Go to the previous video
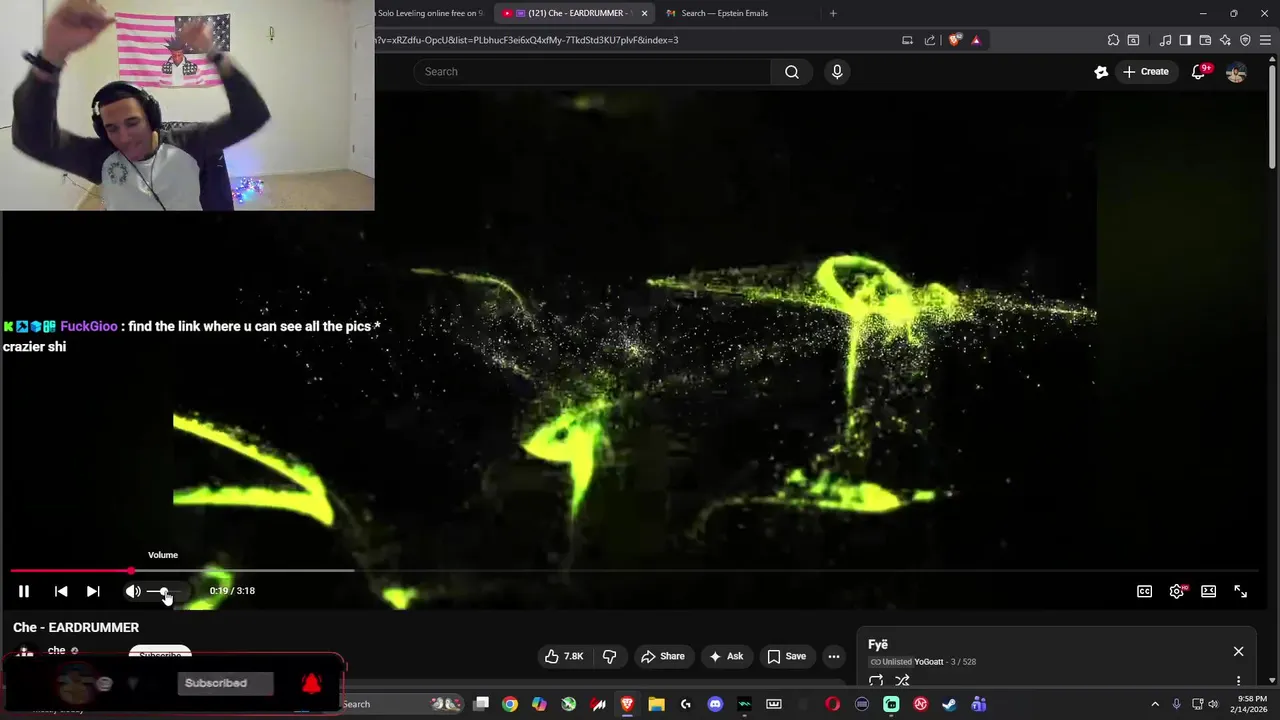 [x=61, y=591]
